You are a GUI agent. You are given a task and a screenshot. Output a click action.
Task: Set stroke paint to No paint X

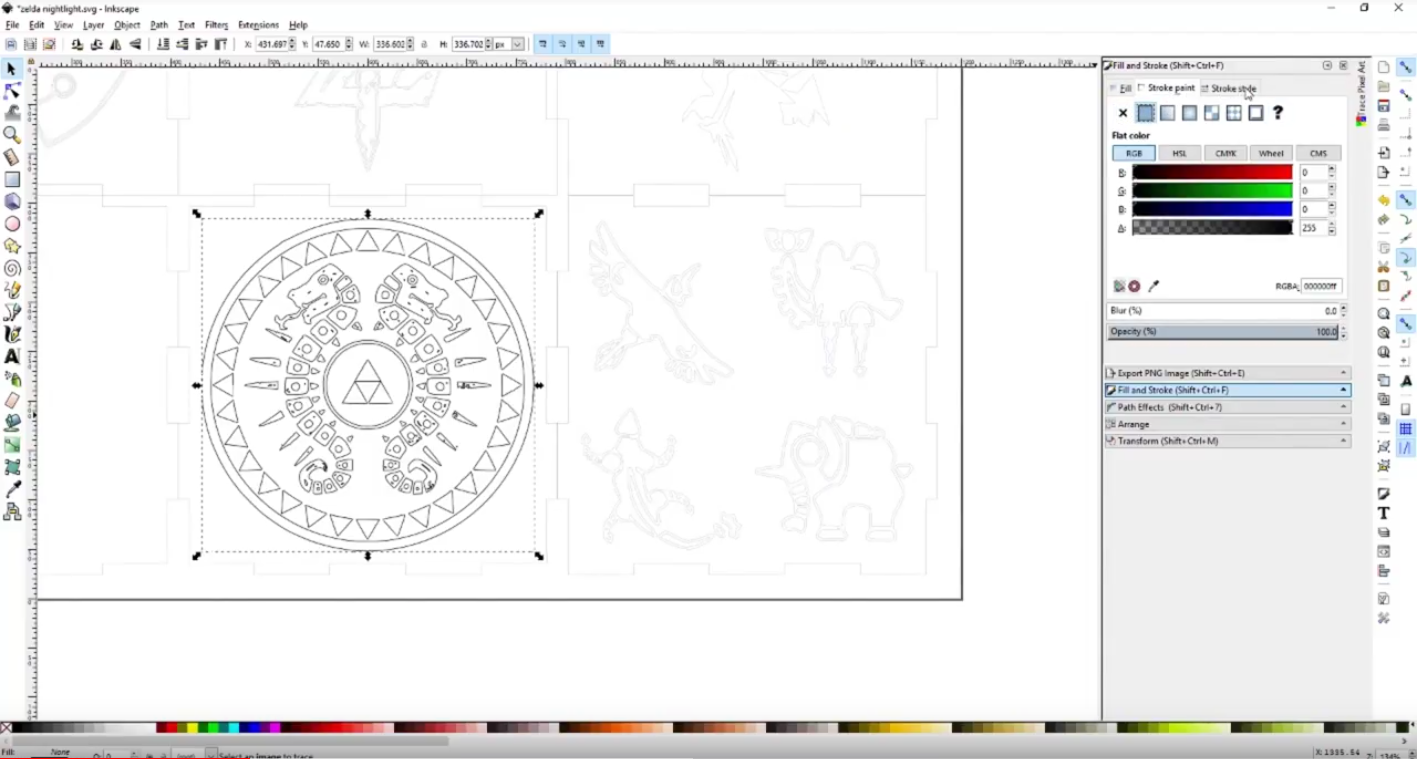(1123, 113)
